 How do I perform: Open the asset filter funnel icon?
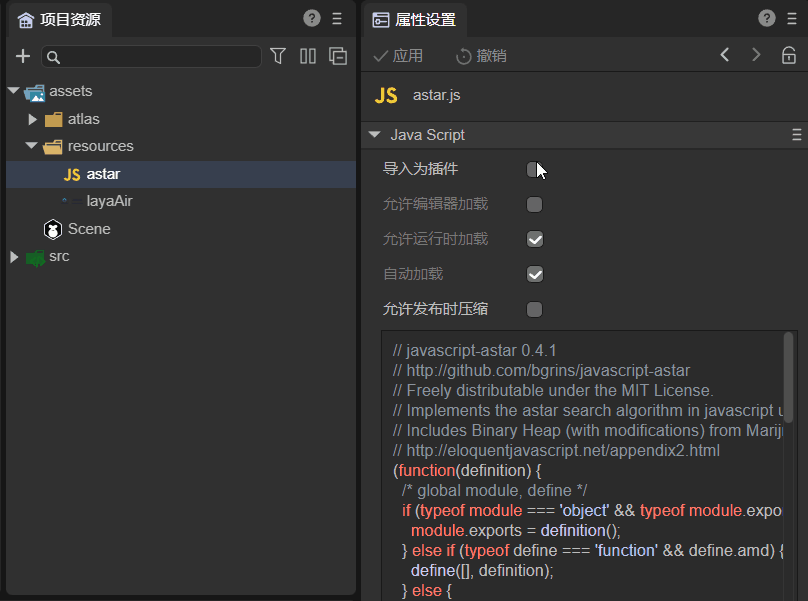[278, 56]
